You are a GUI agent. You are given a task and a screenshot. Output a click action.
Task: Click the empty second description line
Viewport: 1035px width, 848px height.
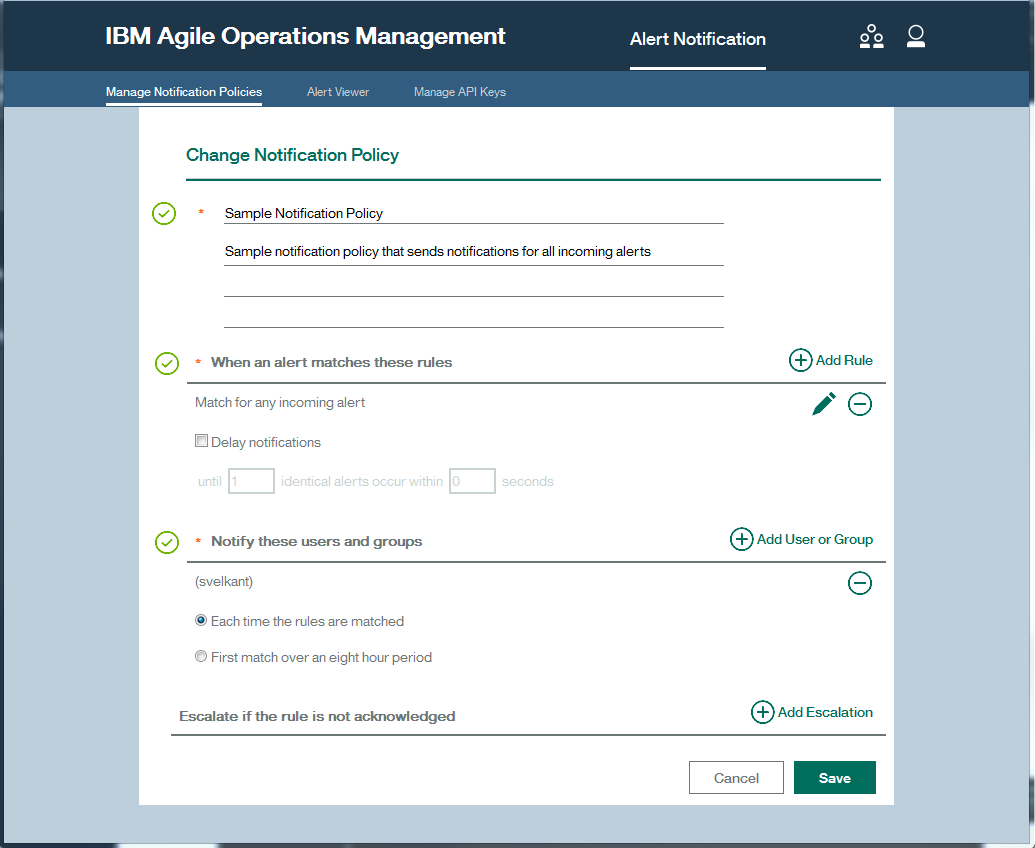(473, 284)
